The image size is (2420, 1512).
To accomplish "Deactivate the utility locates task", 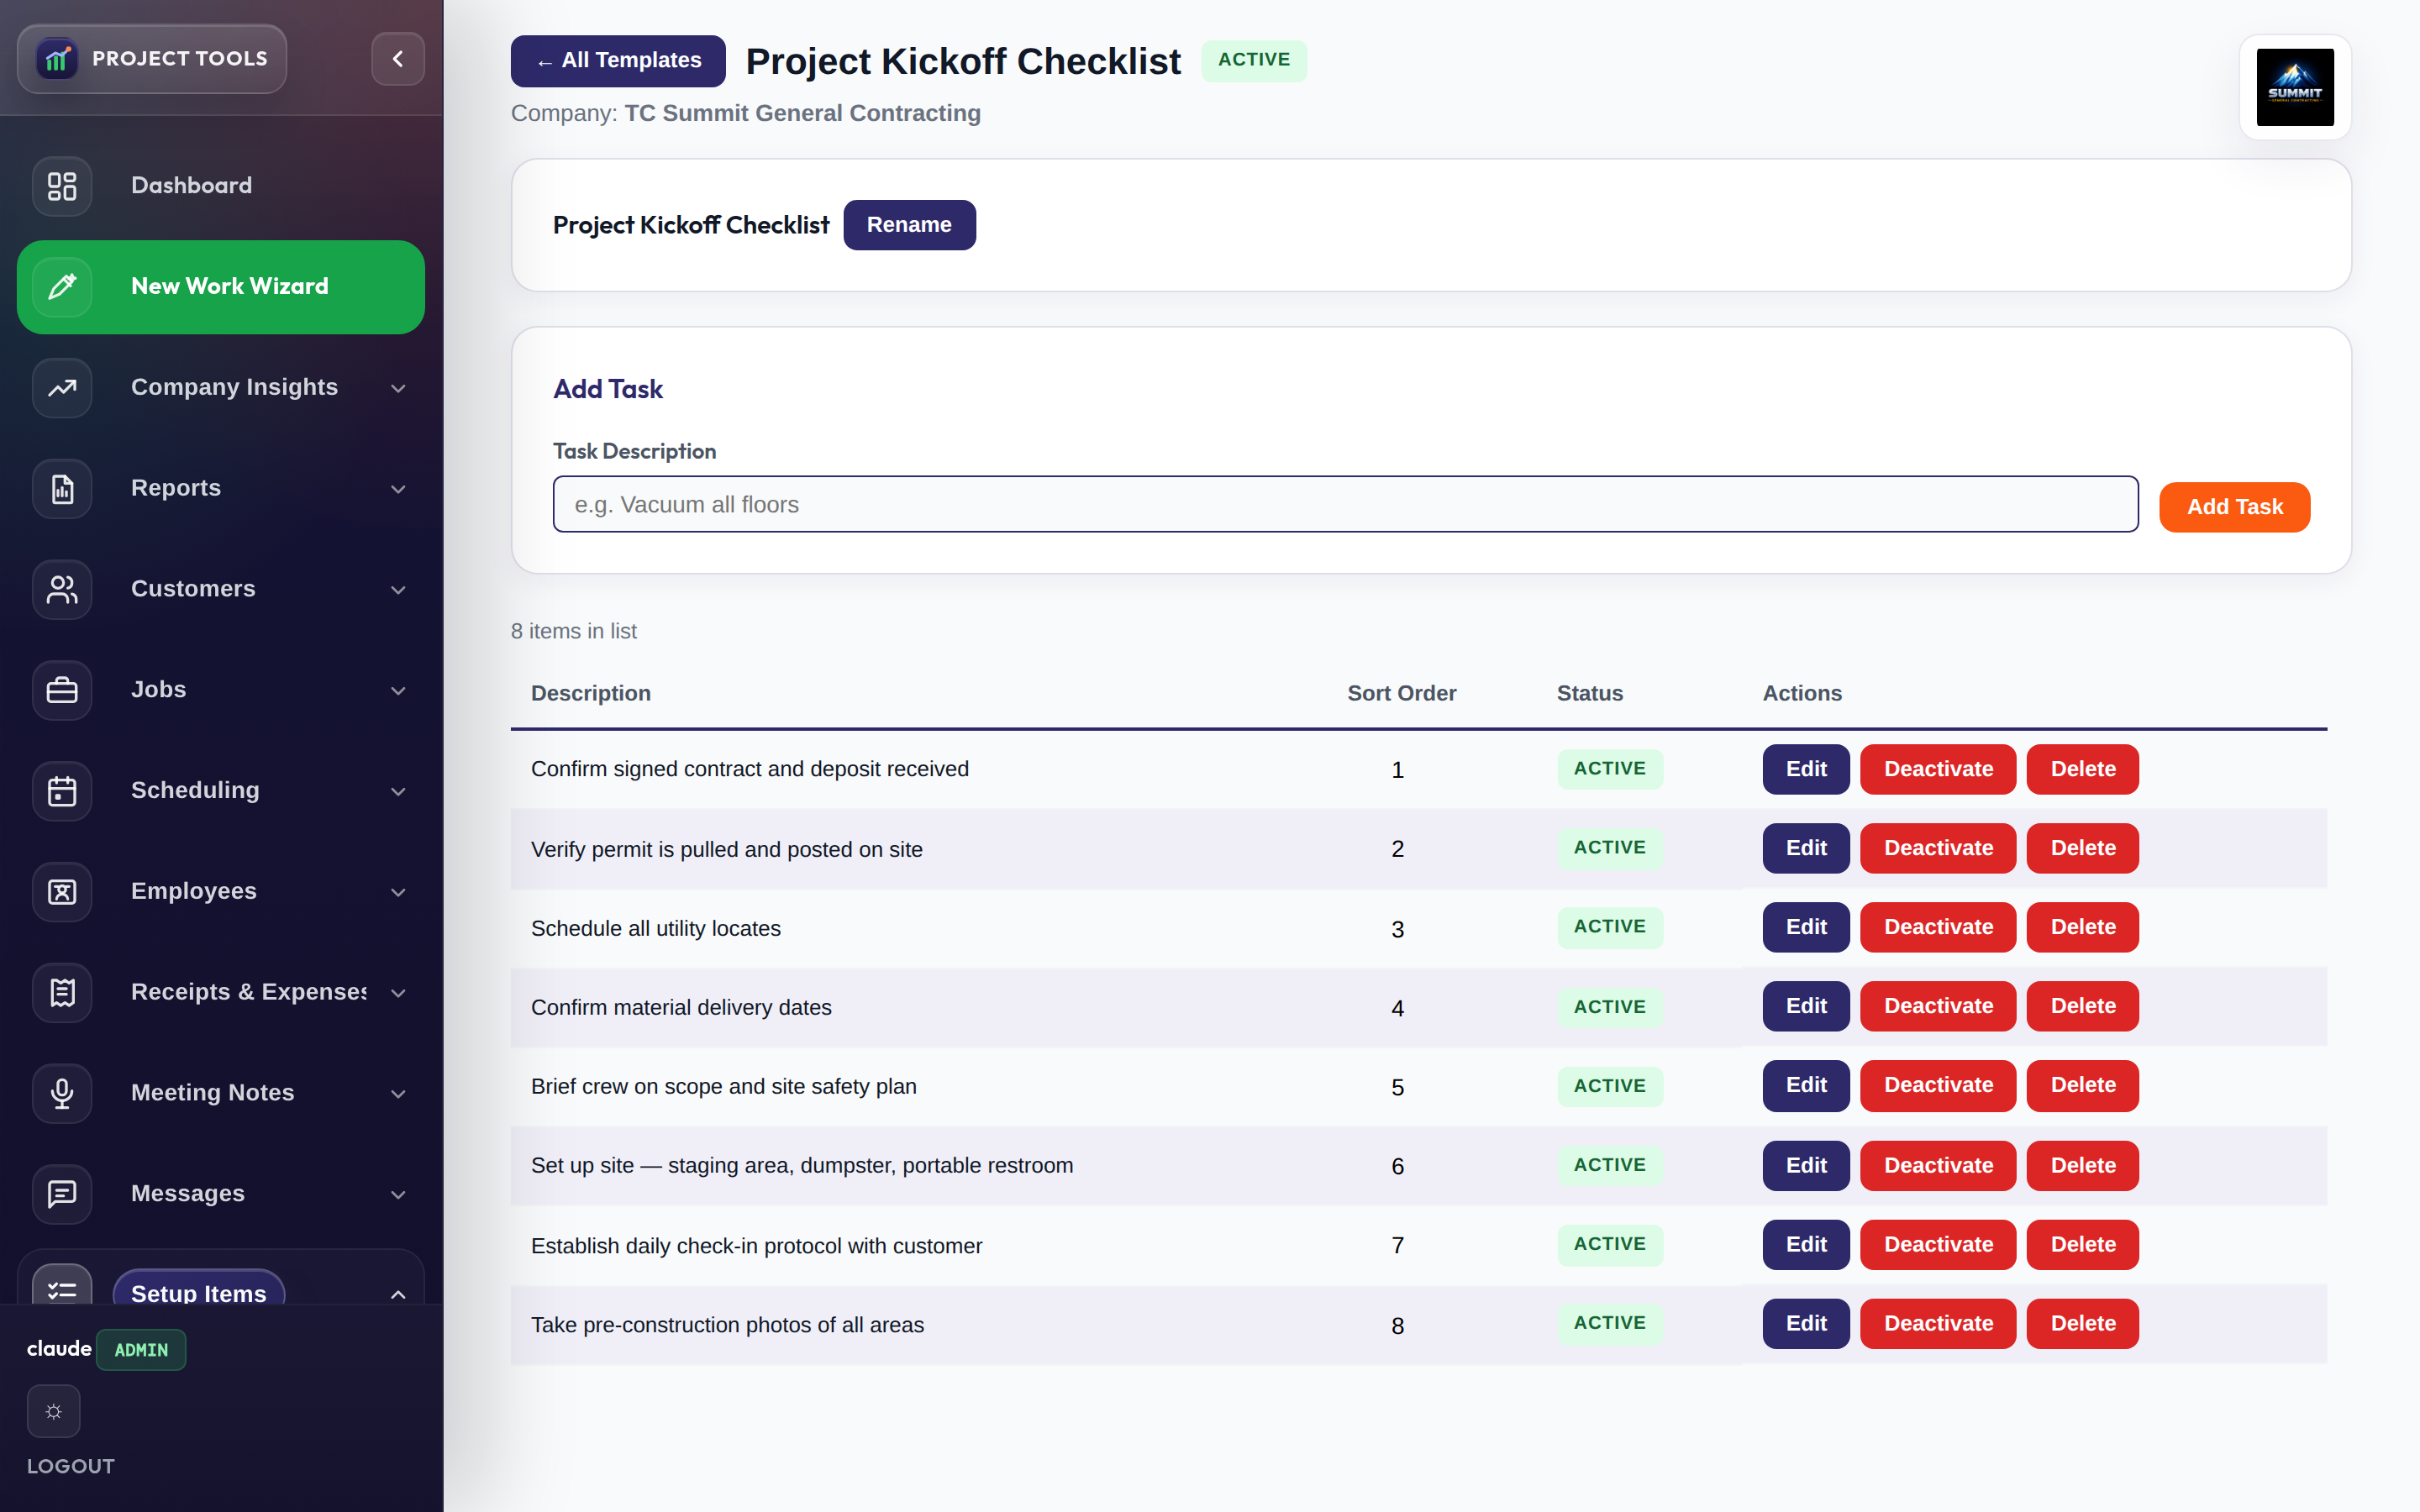I will click(1938, 927).
